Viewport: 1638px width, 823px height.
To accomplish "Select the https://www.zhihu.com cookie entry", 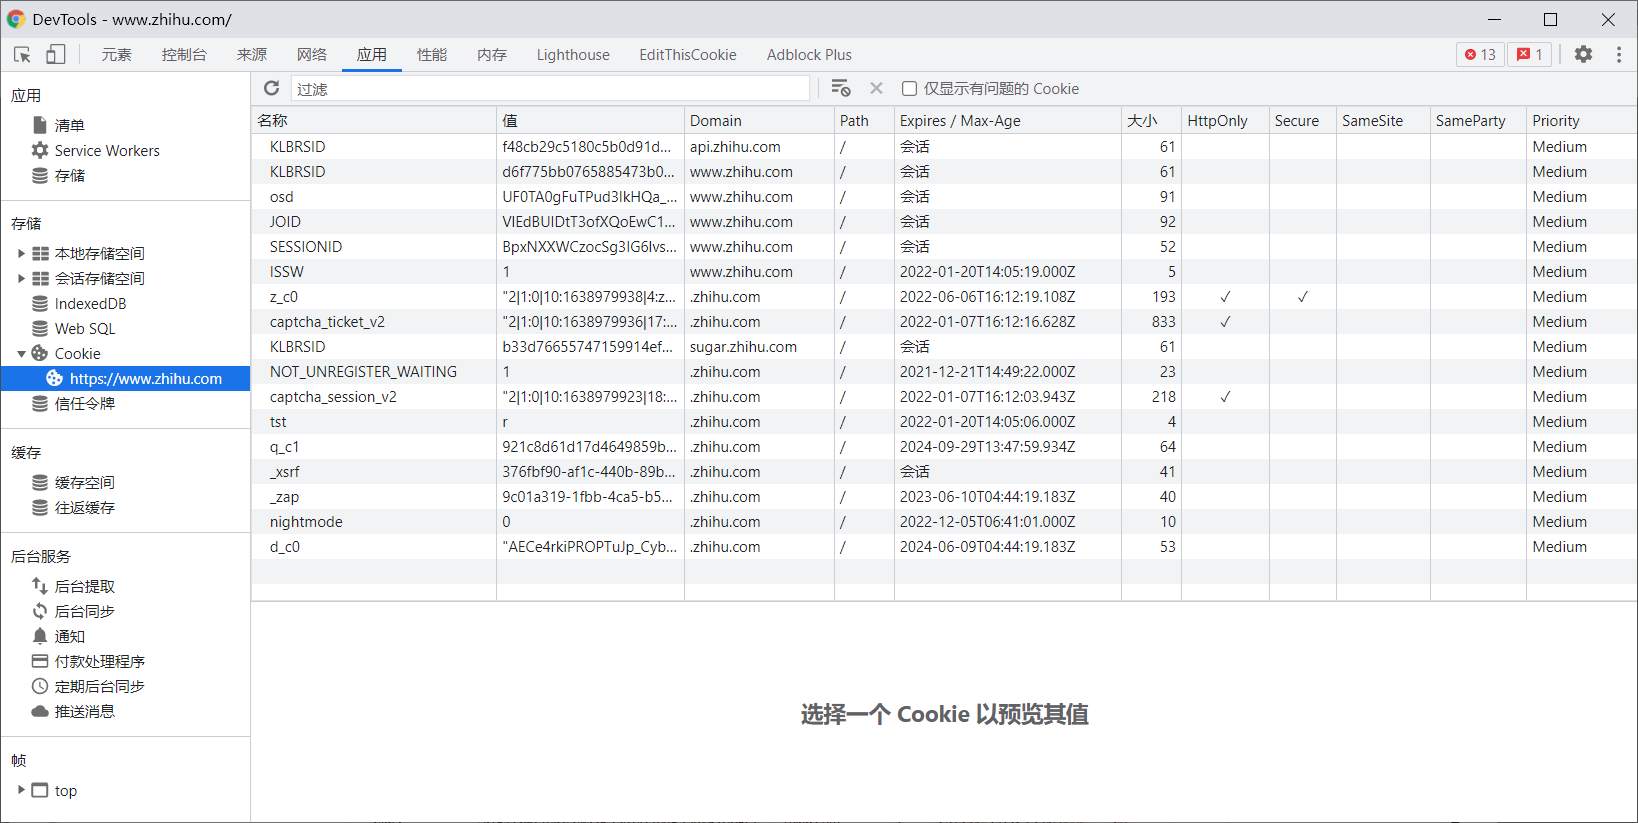I will (125, 378).
